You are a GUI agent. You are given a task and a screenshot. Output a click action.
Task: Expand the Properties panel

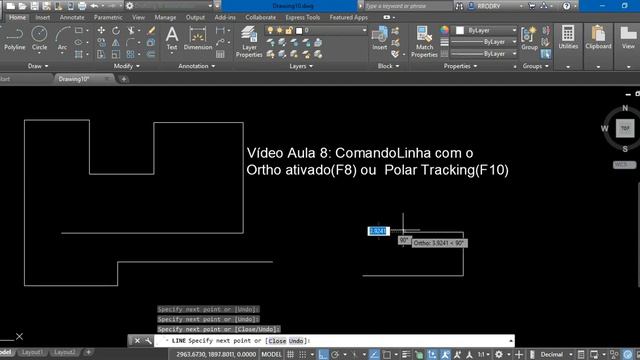point(460,66)
